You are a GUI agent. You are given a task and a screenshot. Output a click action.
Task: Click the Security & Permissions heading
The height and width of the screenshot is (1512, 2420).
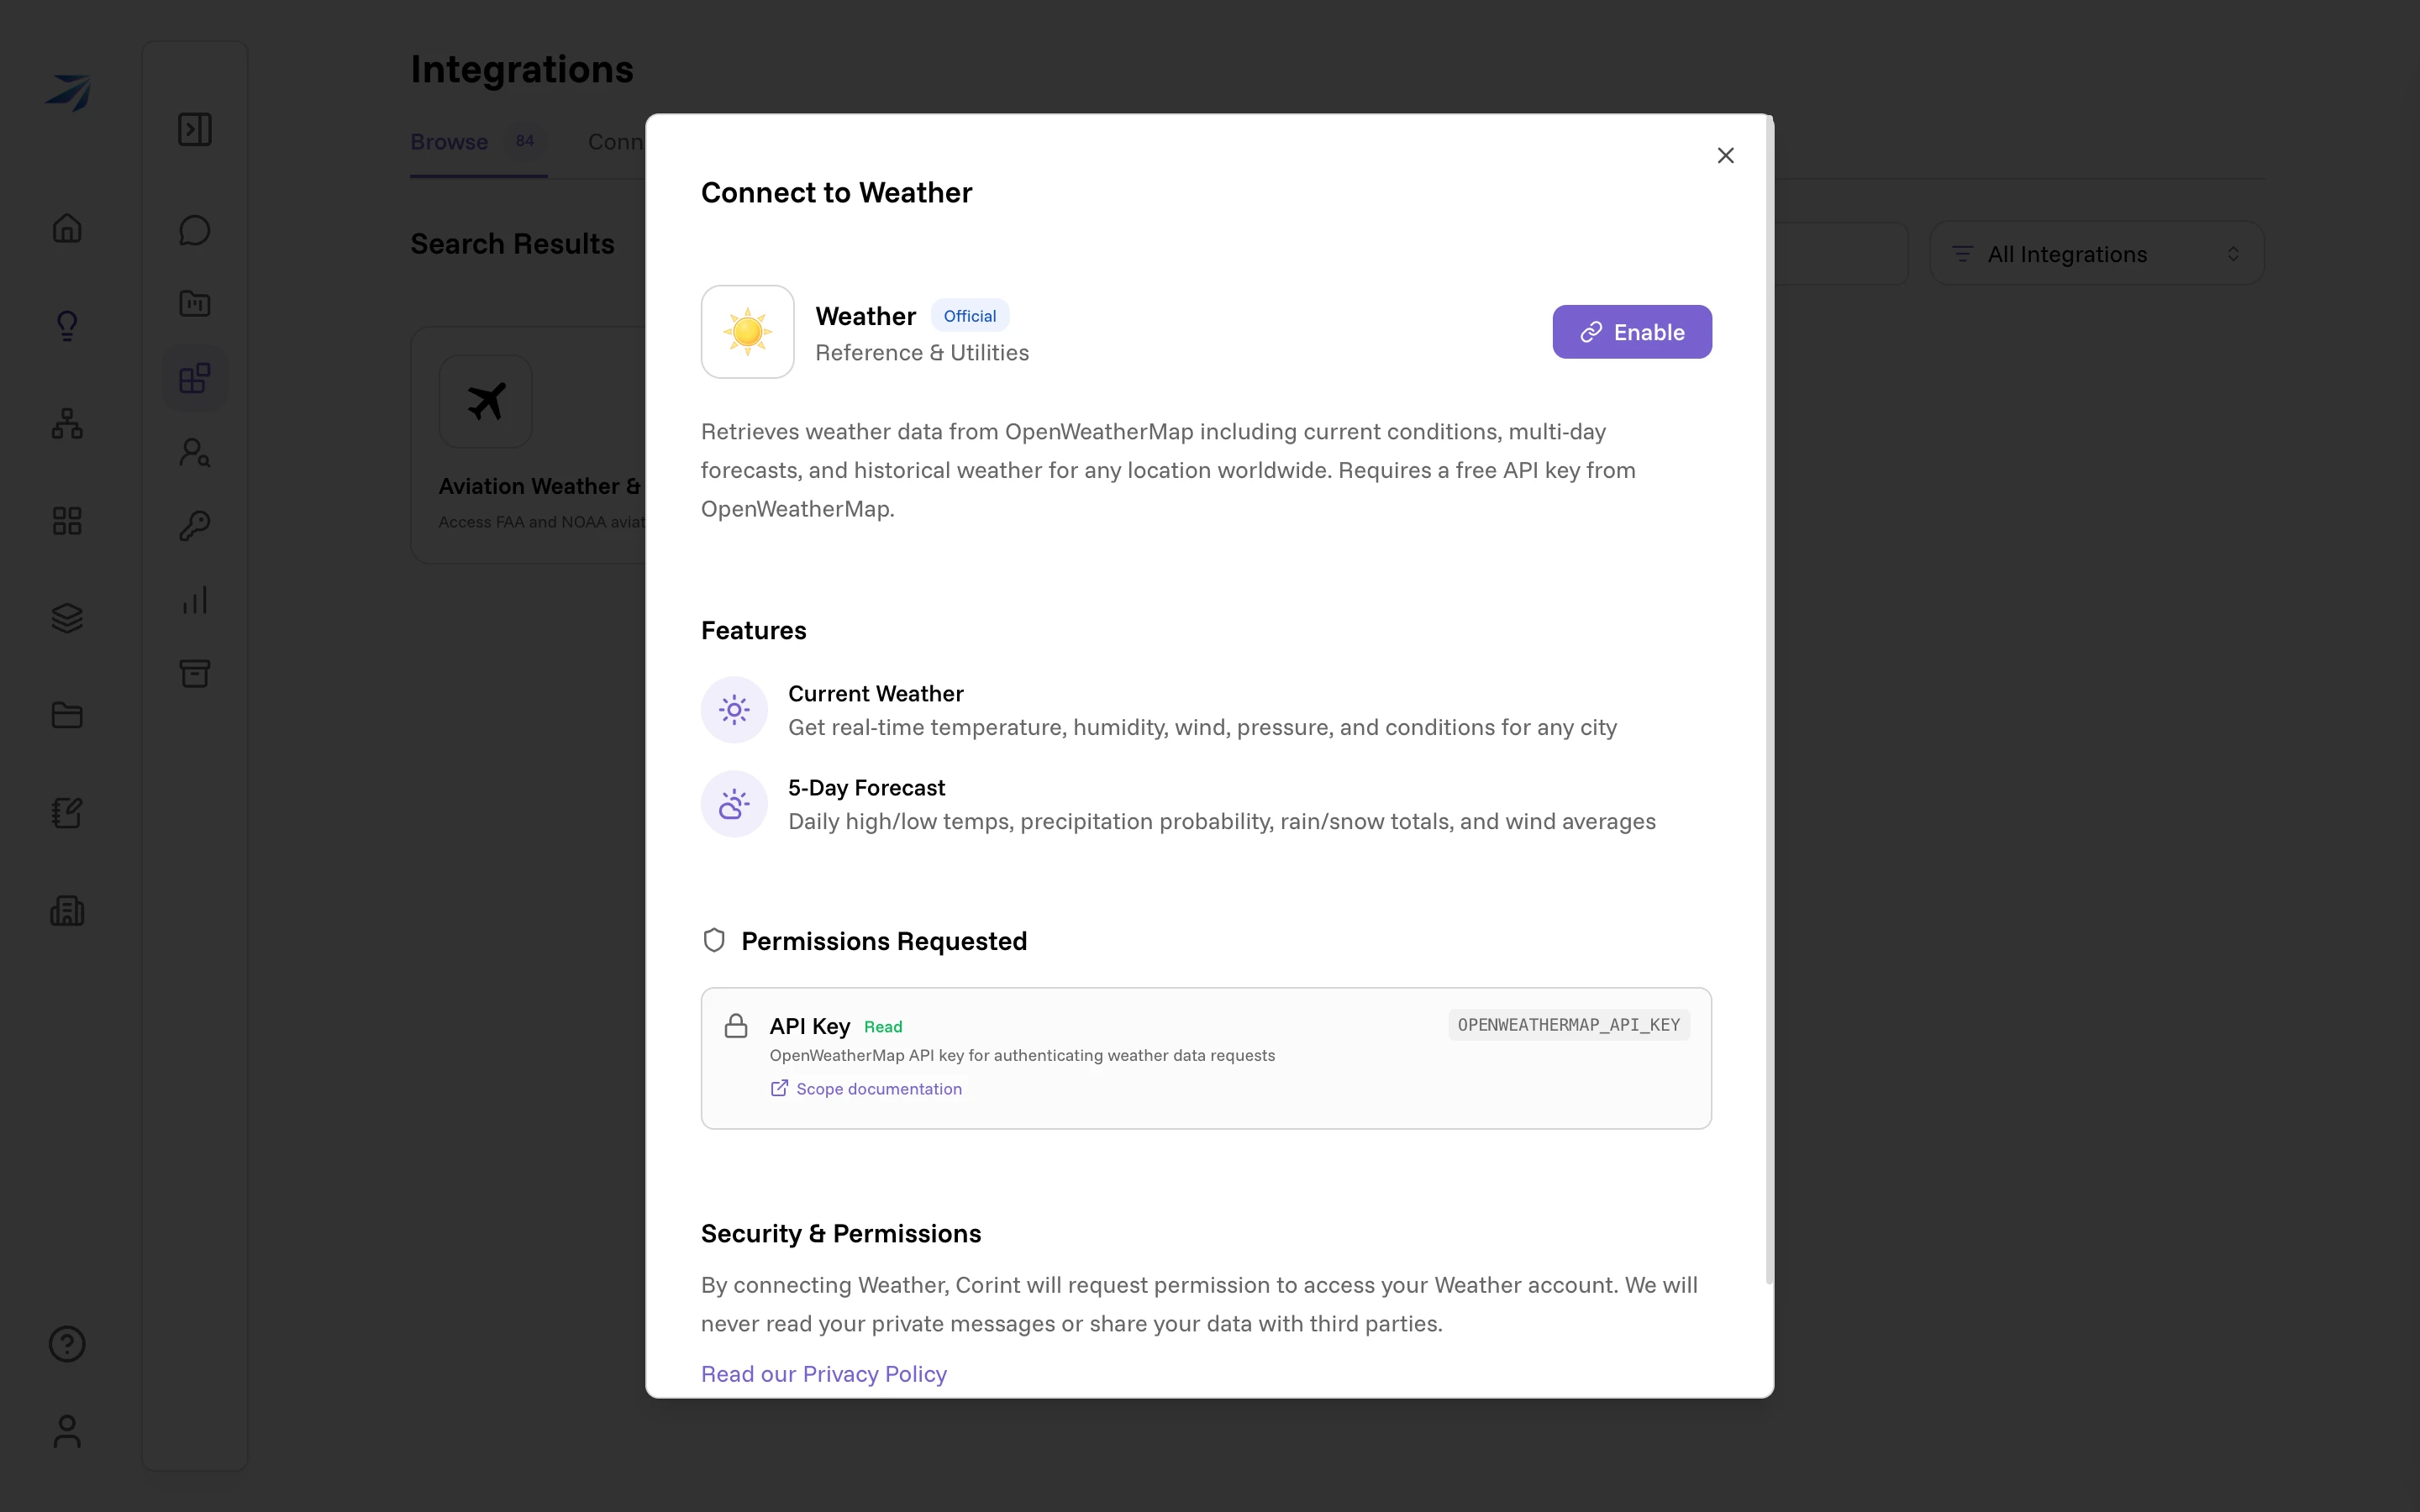click(x=841, y=1233)
